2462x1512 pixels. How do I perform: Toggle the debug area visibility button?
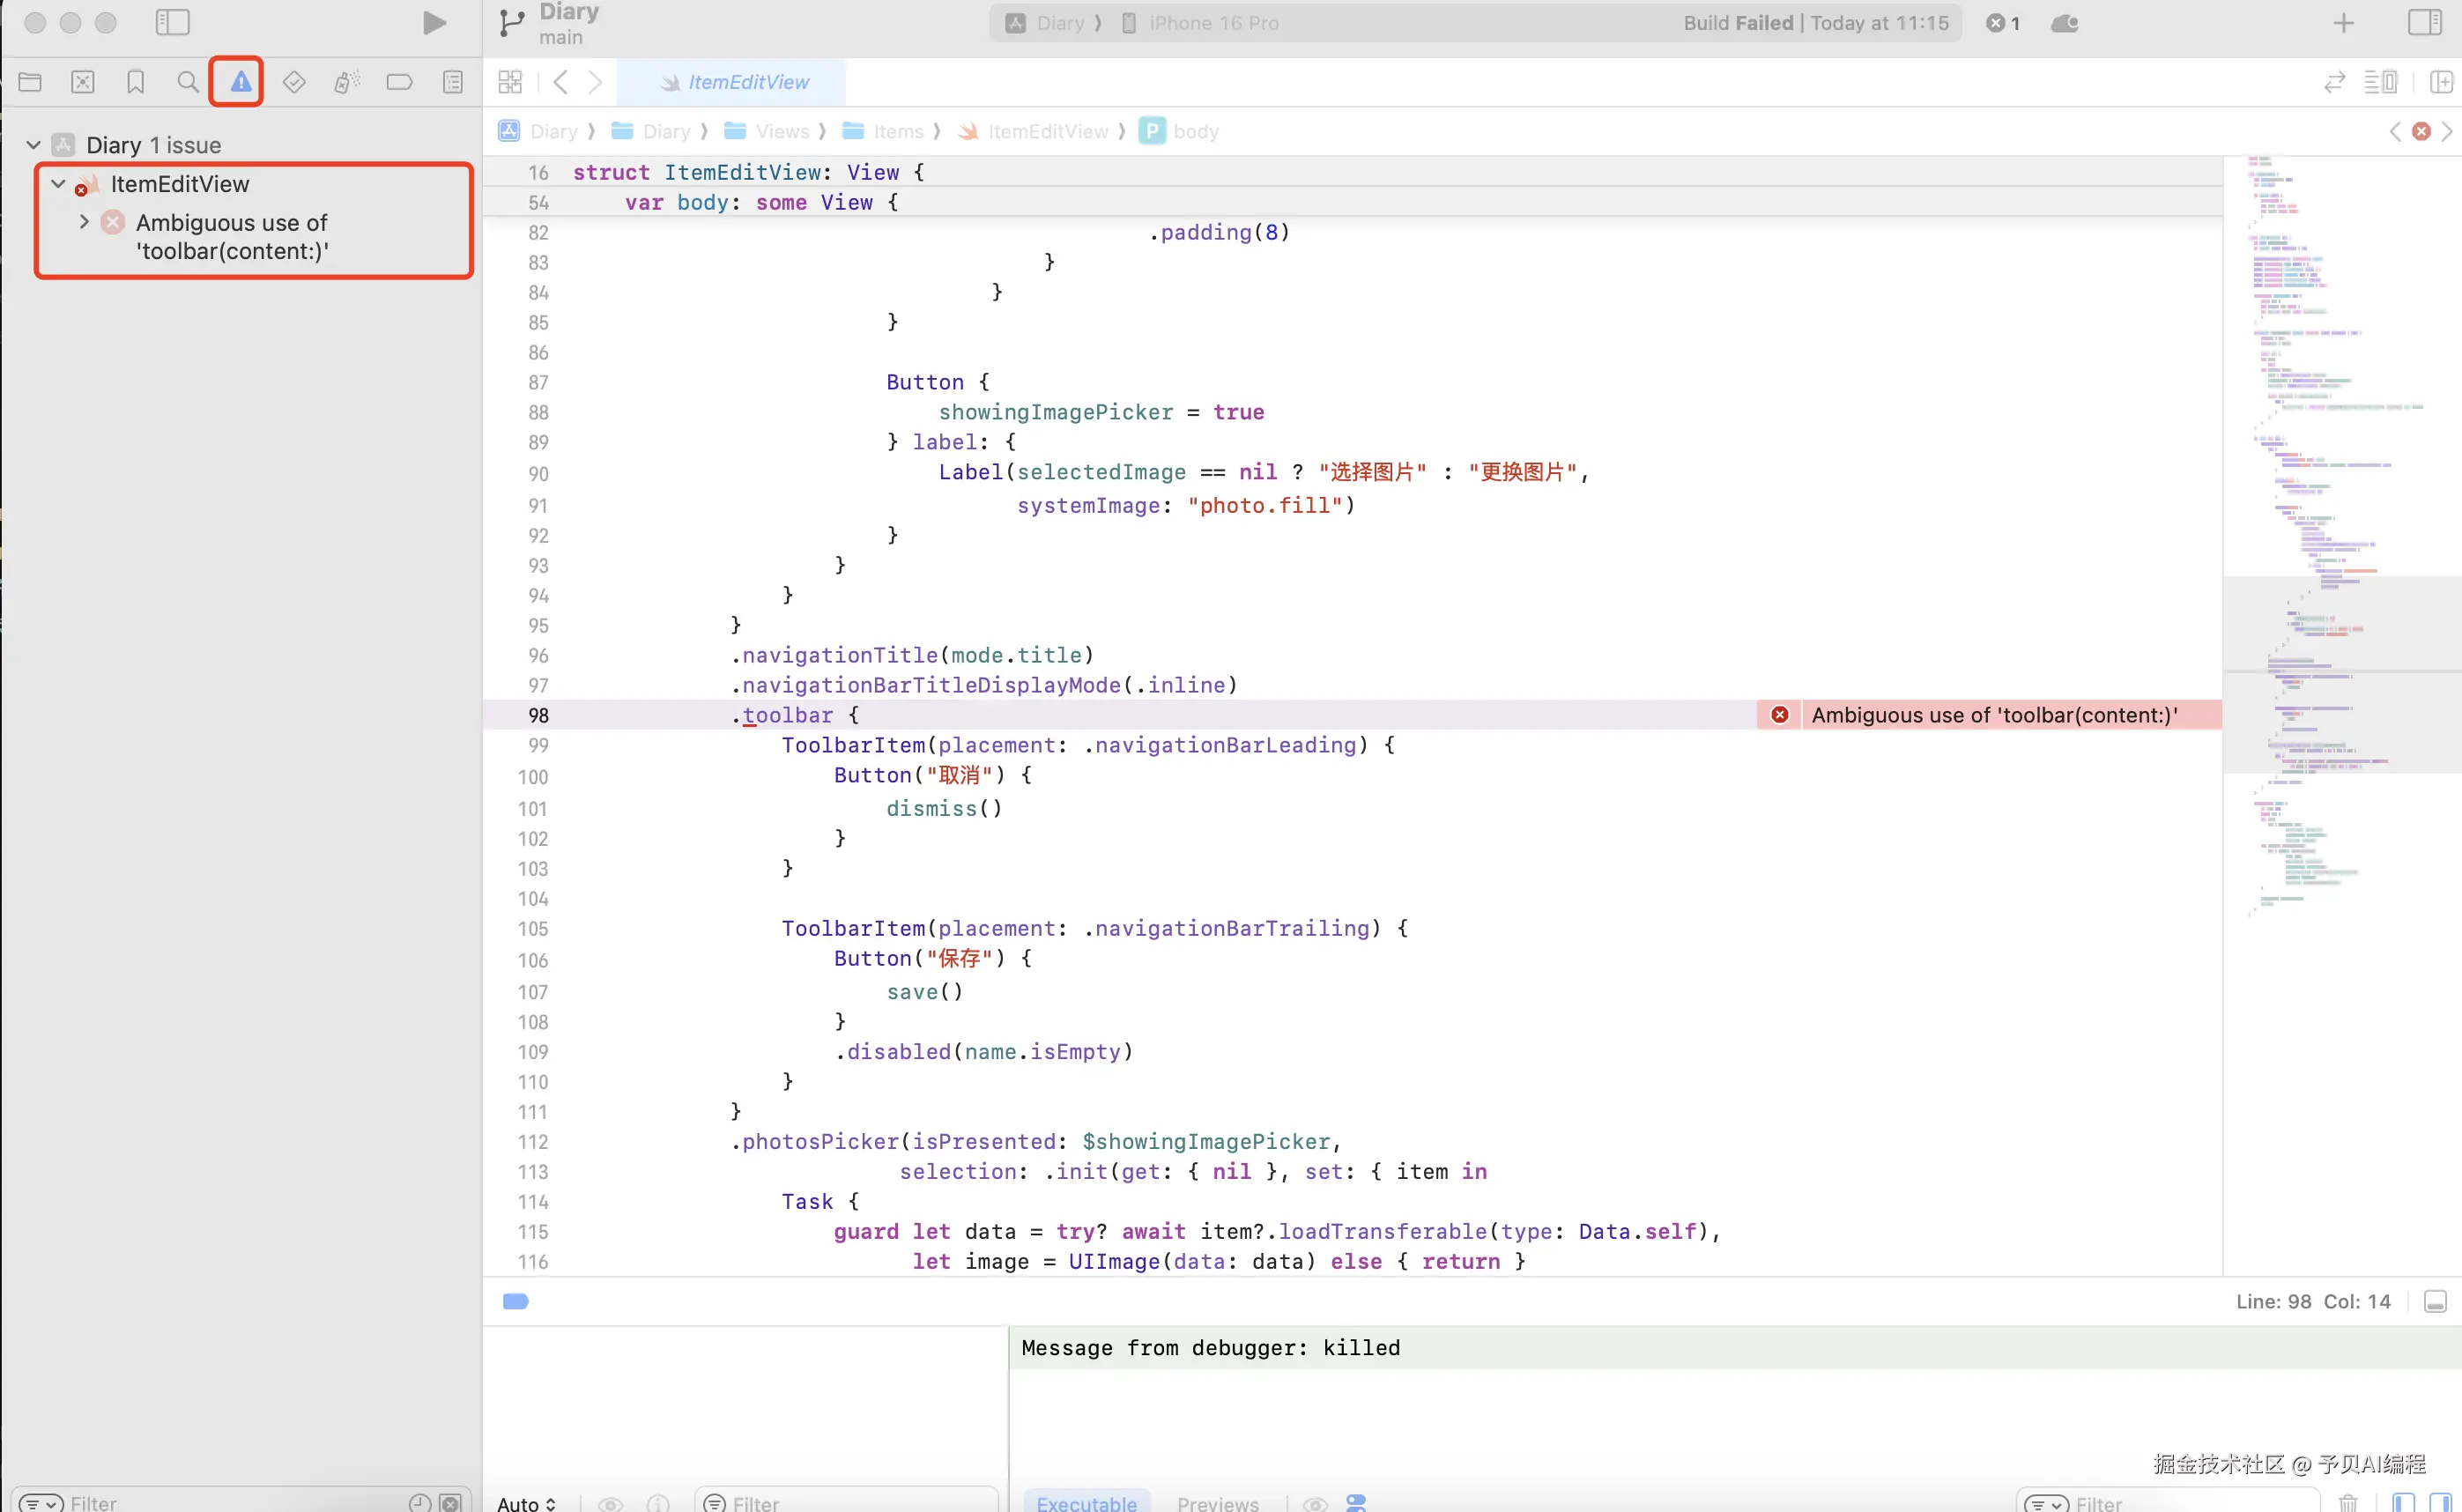pyautogui.click(x=2435, y=1301)
